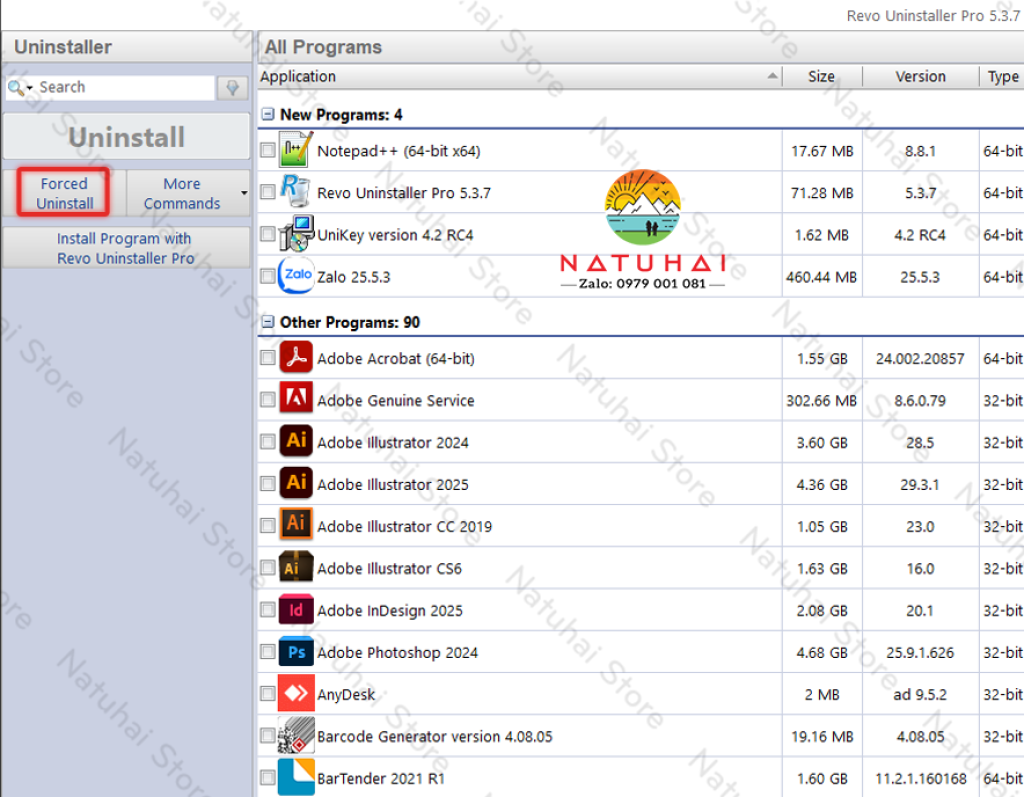Viewport: 1024px width, 797px height.
Task: Click the 460.44 MB size cell
Action: (822, 277)
